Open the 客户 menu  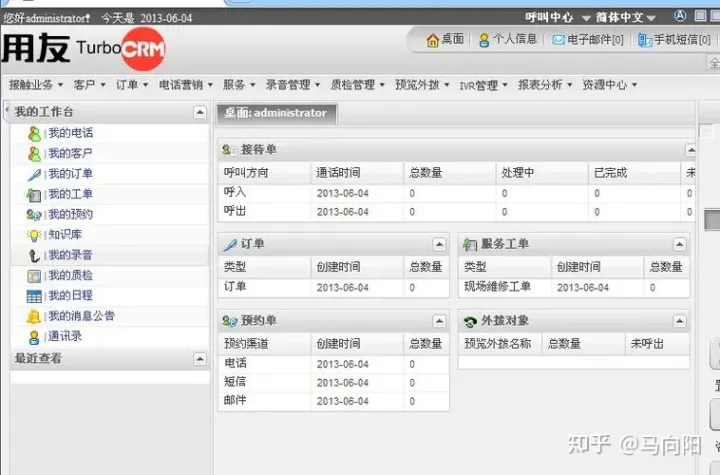point(90,85)
